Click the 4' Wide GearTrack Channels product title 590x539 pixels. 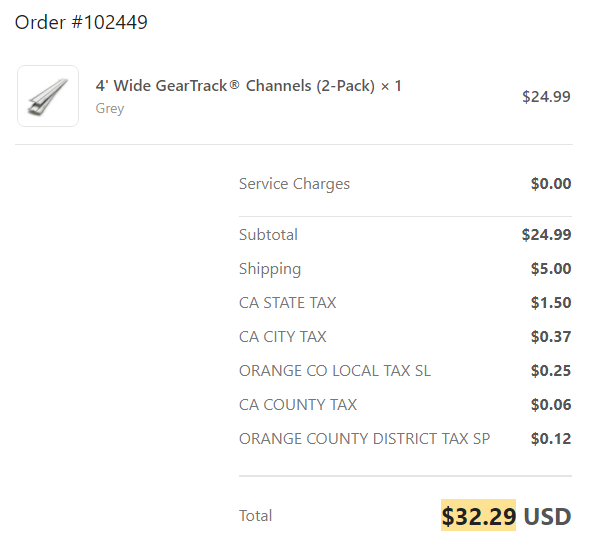click(248, 86)
